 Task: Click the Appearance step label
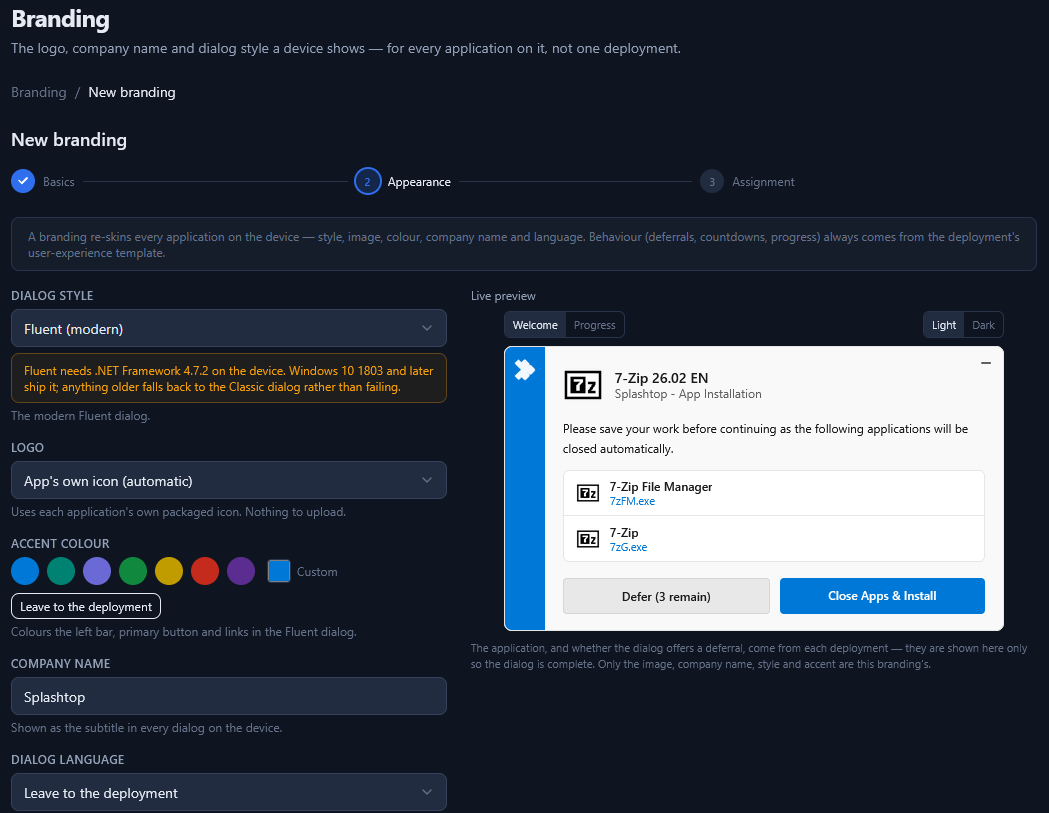pos(419,182)
